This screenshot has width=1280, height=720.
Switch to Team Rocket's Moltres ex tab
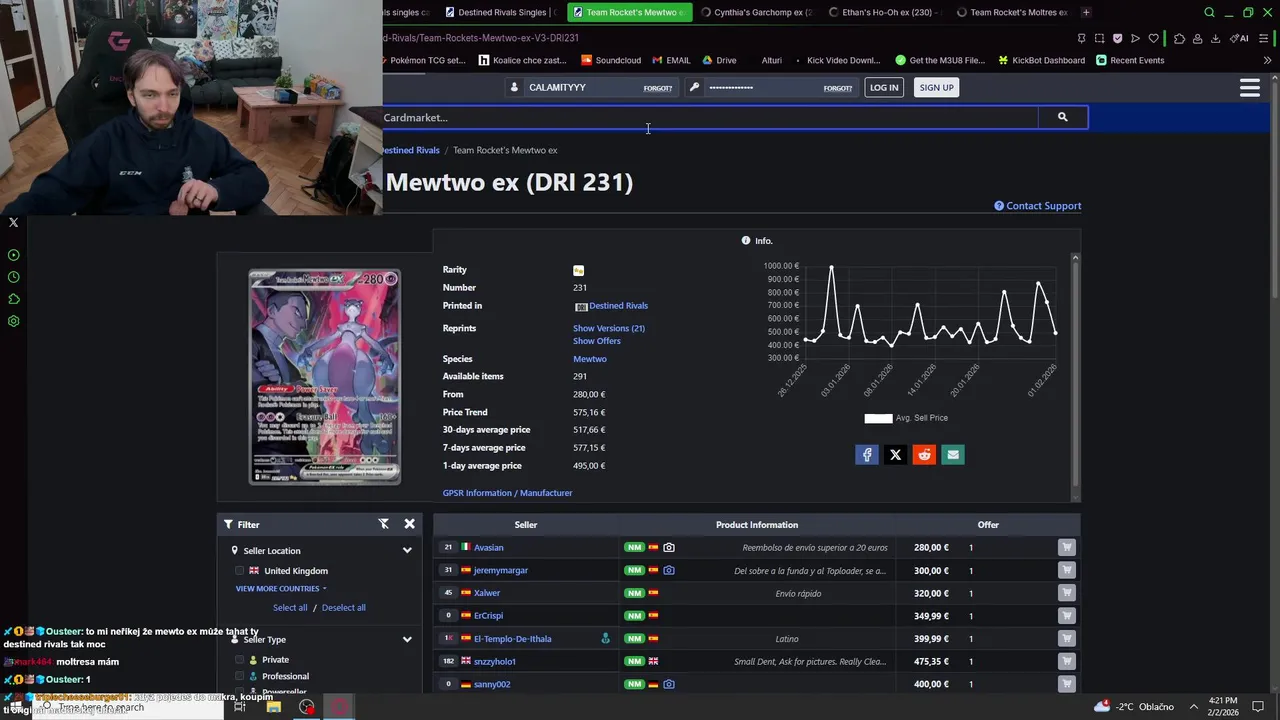(x=1012, y=13)
